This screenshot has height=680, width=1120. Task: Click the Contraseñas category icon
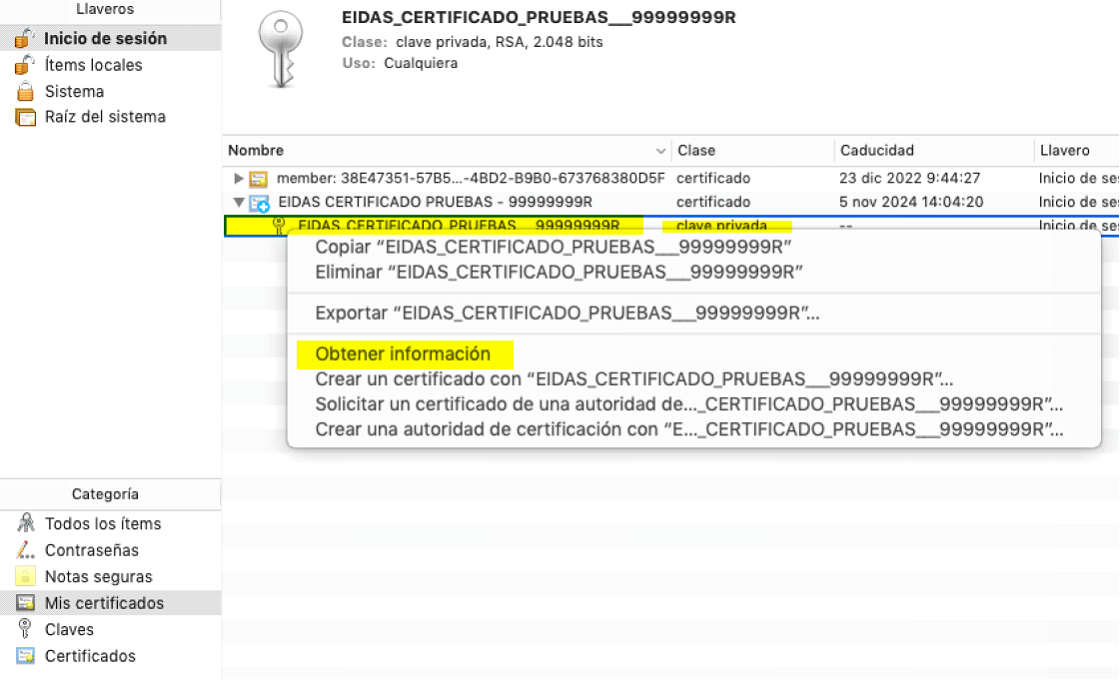point(26,550)
